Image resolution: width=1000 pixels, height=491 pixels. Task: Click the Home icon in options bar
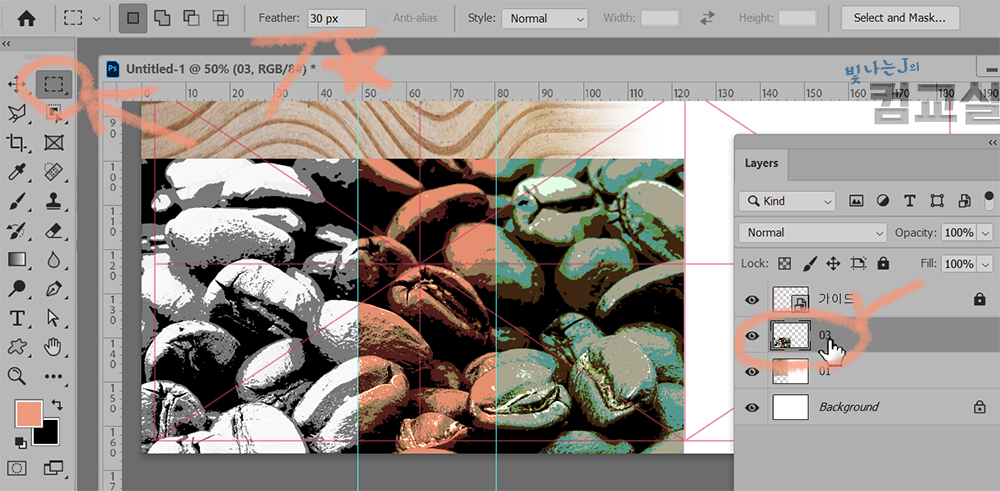pos(26,18)
